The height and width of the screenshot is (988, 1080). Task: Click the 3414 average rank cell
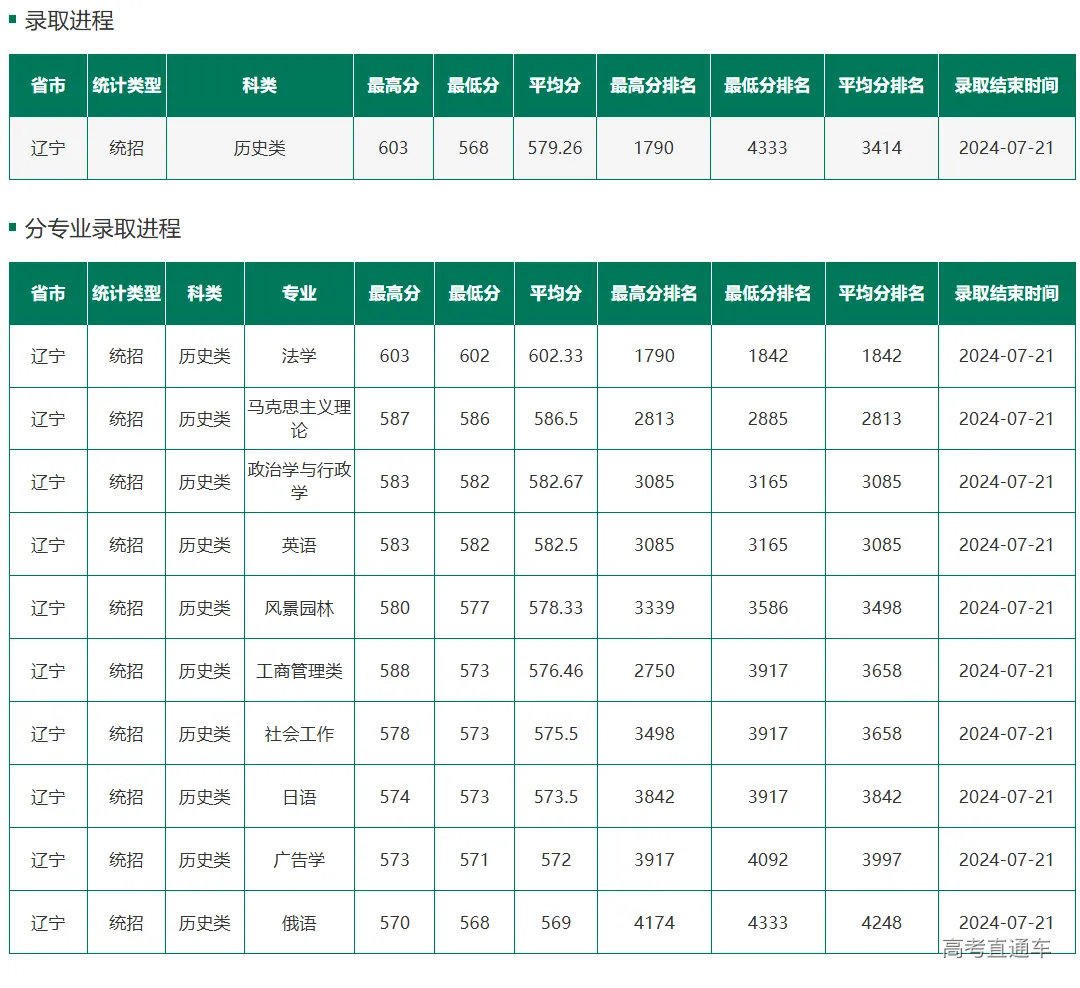pos(881,148)
